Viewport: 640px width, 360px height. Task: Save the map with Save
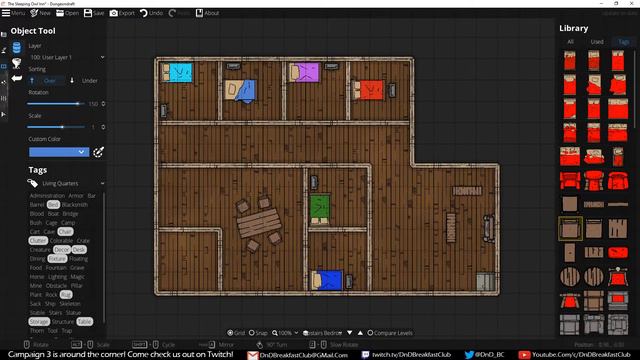coord(94,13)
